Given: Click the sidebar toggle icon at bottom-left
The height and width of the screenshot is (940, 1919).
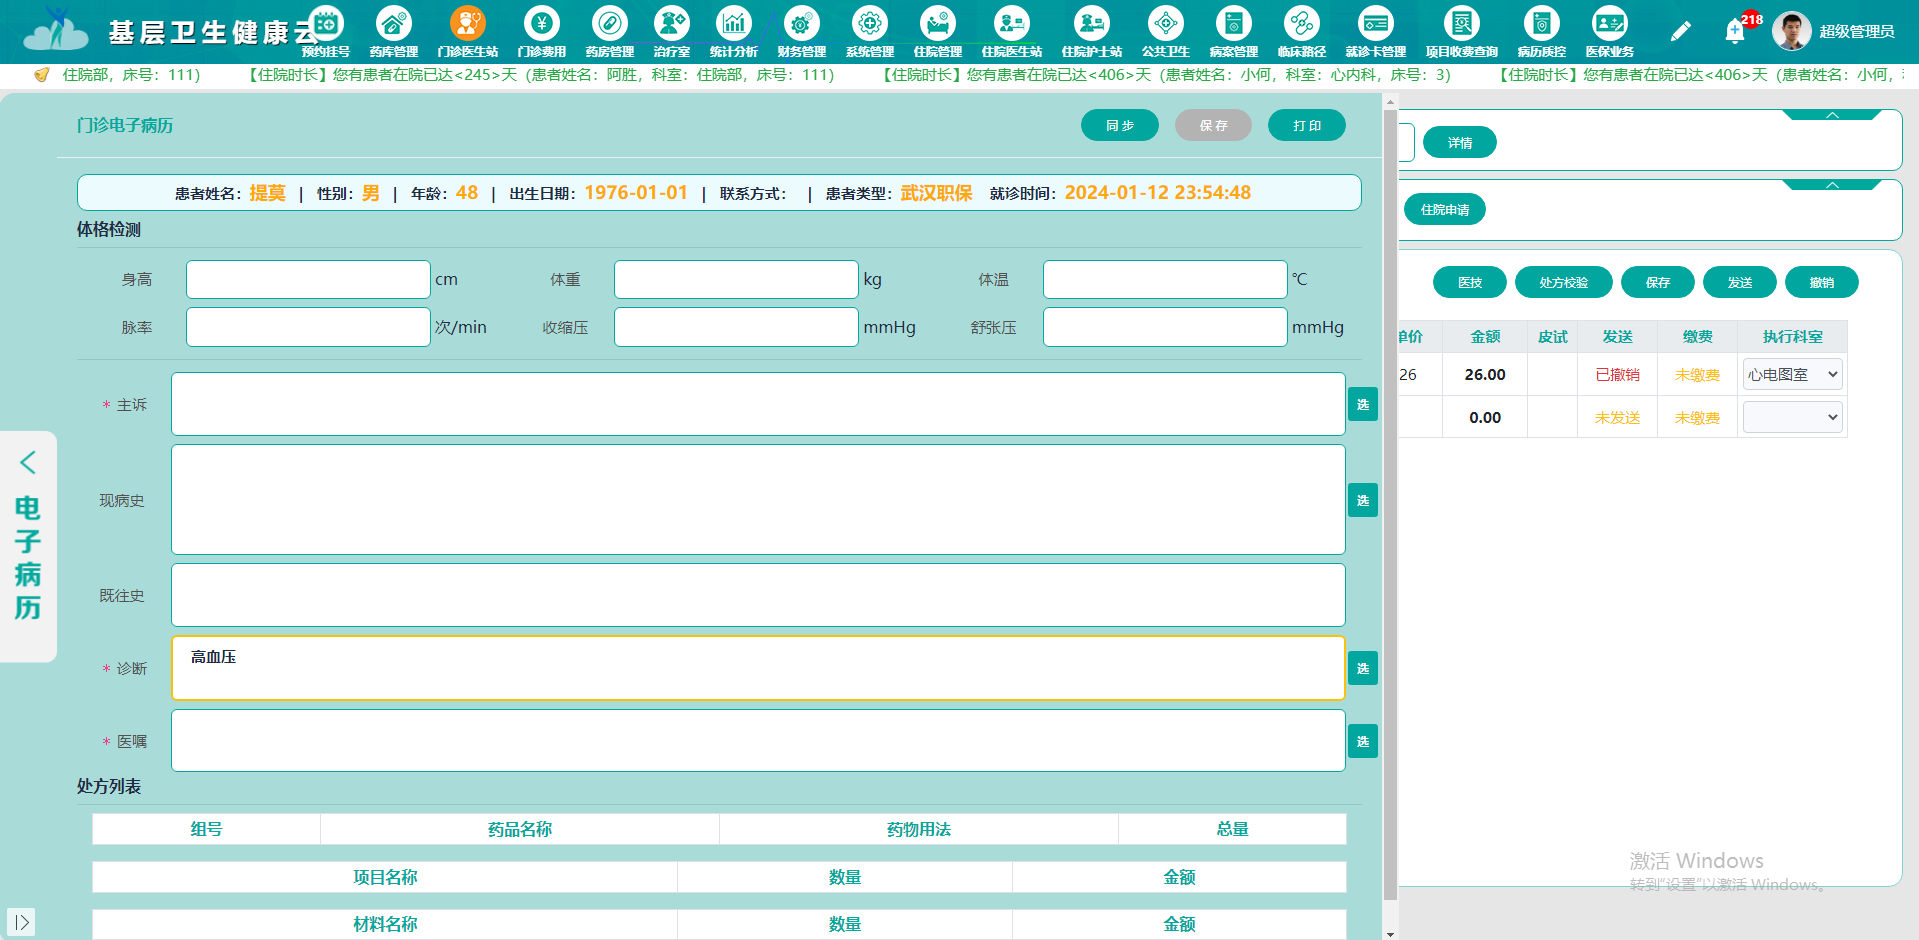Looking at the screenshot, I should click(21, 922).
